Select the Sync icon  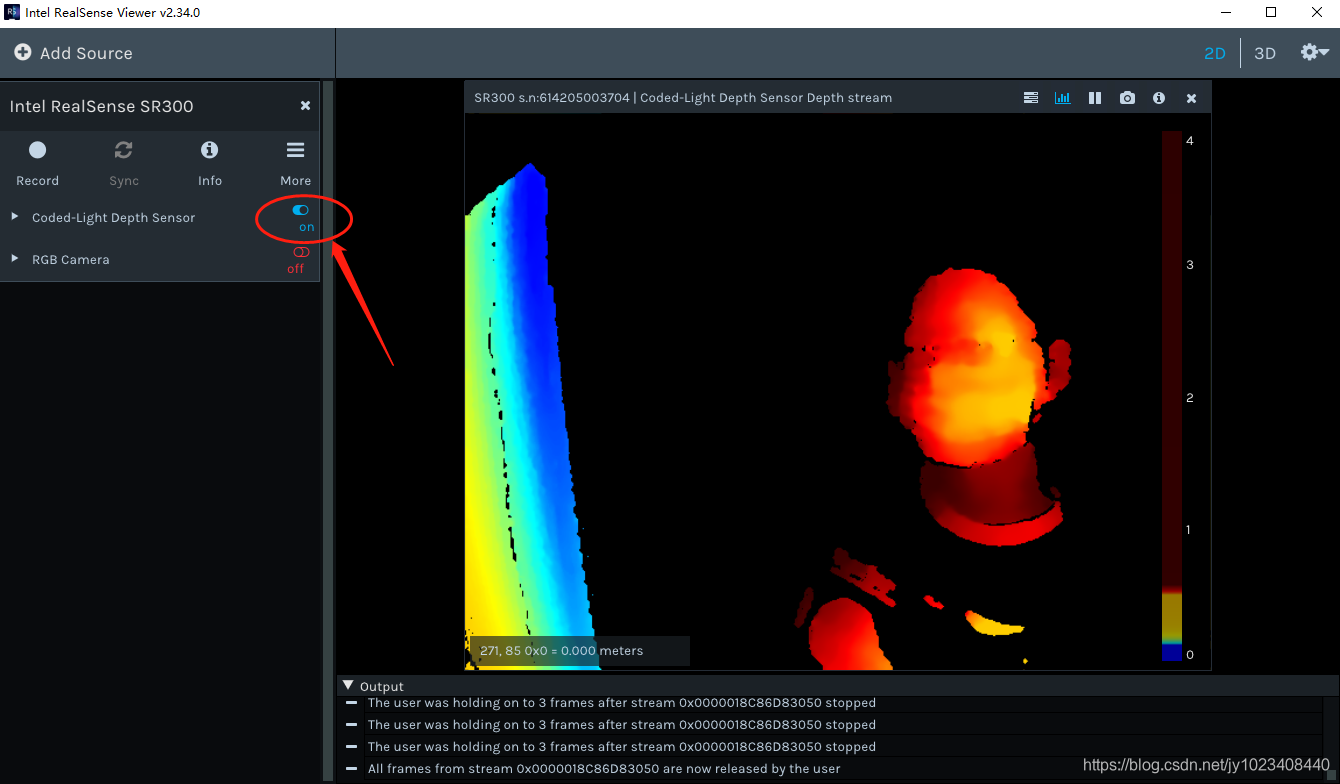[x=123, y=149]
